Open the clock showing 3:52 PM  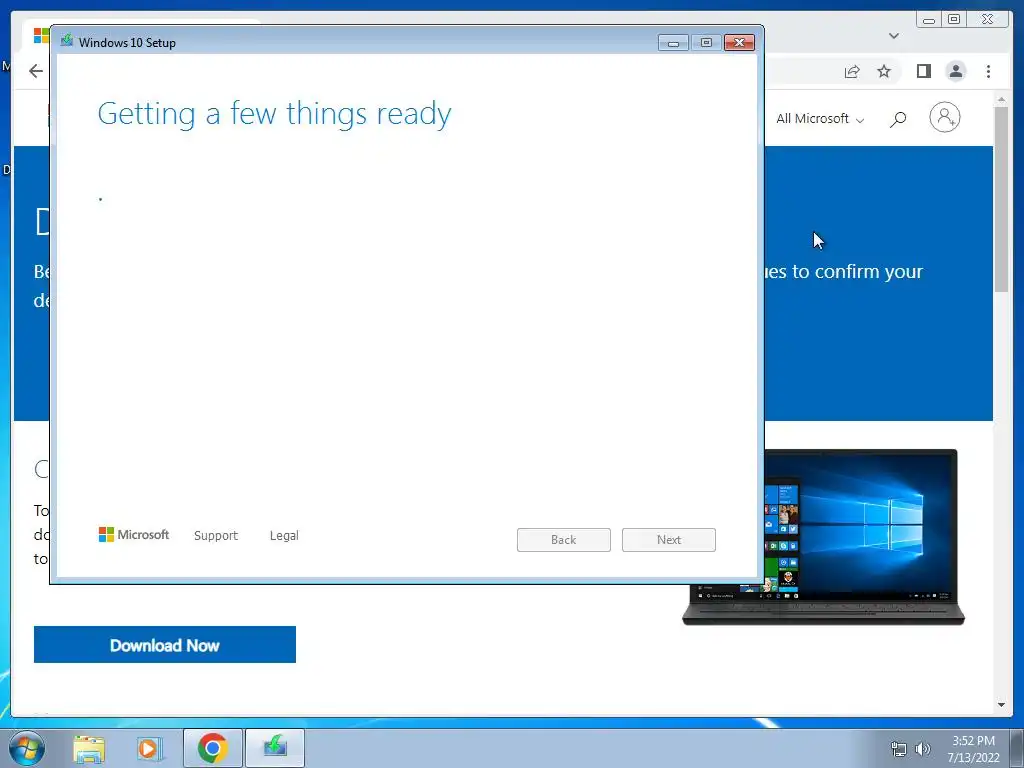[973, 749]
